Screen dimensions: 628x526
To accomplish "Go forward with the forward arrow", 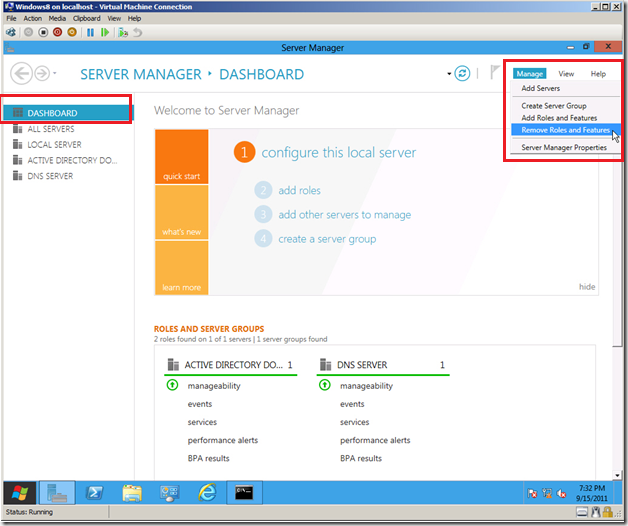I will coord(42,74).
